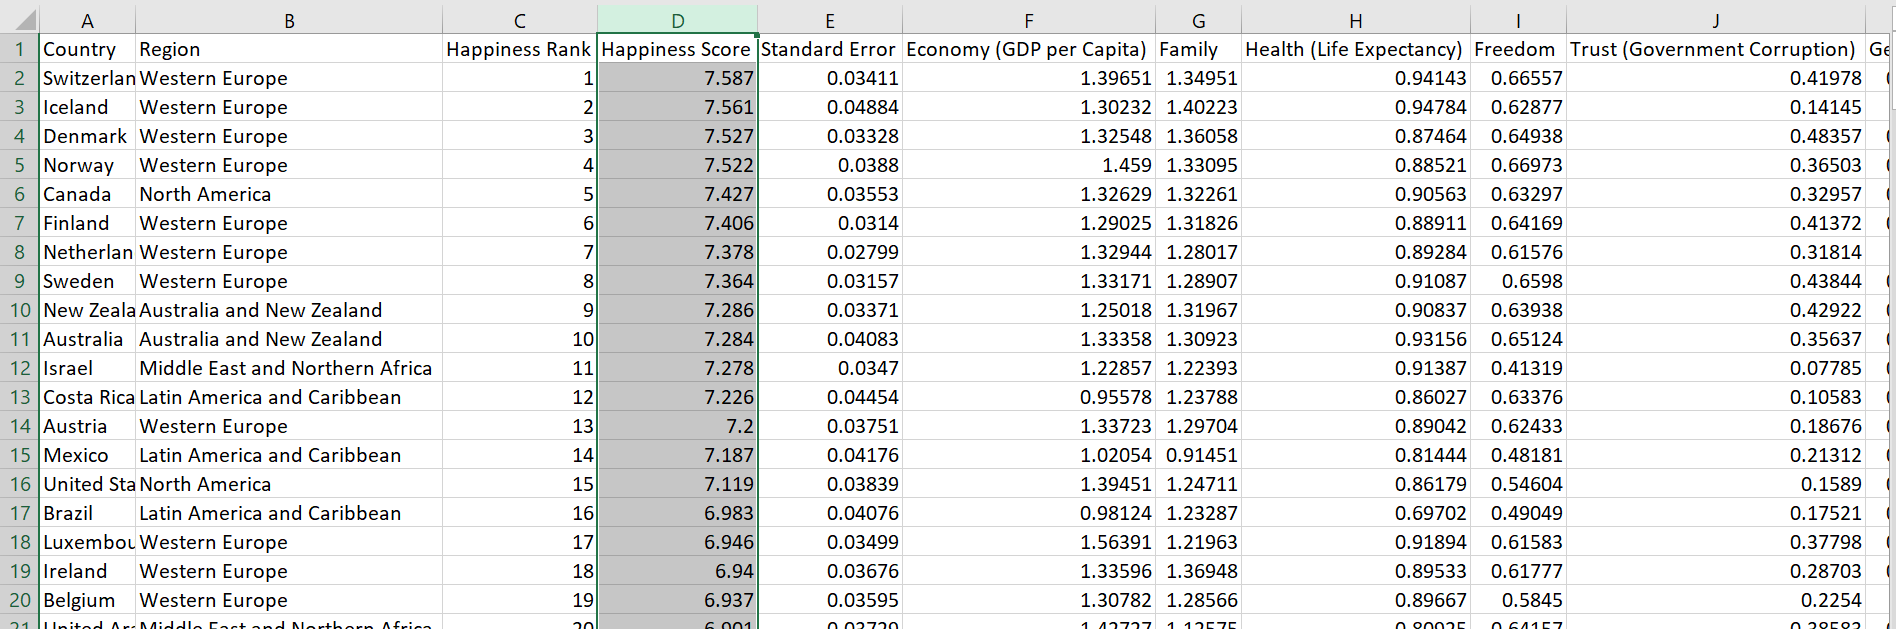Click GDP value 1.56391
The width and height of the screenshot is (1896, 629).
pyautogui.click(x=1029, y=542)
